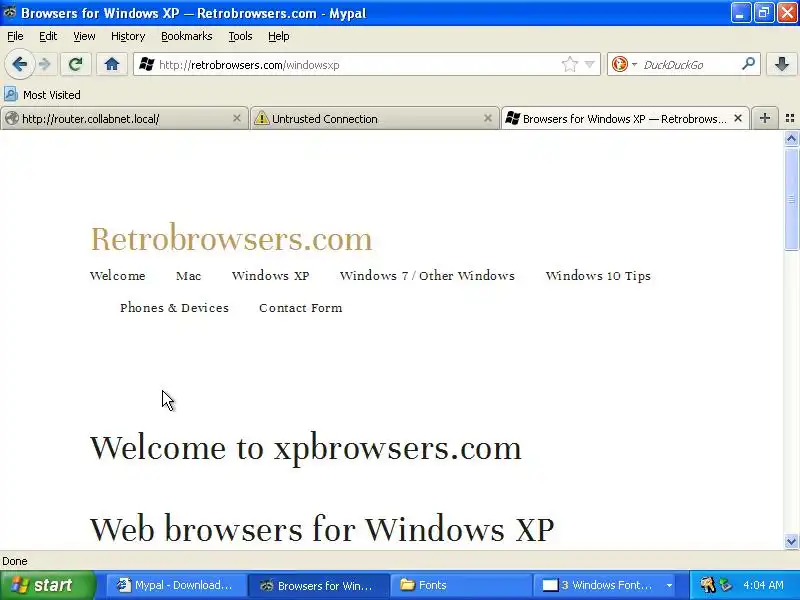This screenshot has width=800, height=600.
Task: Open the Contact Form link
Action: pyautogui.click(x=301, y=308)
